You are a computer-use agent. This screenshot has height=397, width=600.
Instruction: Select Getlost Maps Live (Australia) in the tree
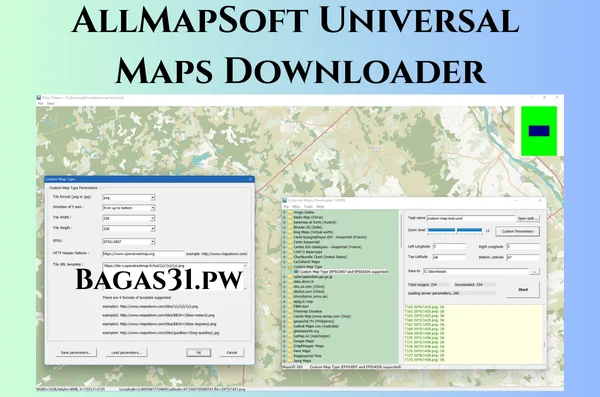[x=316, y=326]
